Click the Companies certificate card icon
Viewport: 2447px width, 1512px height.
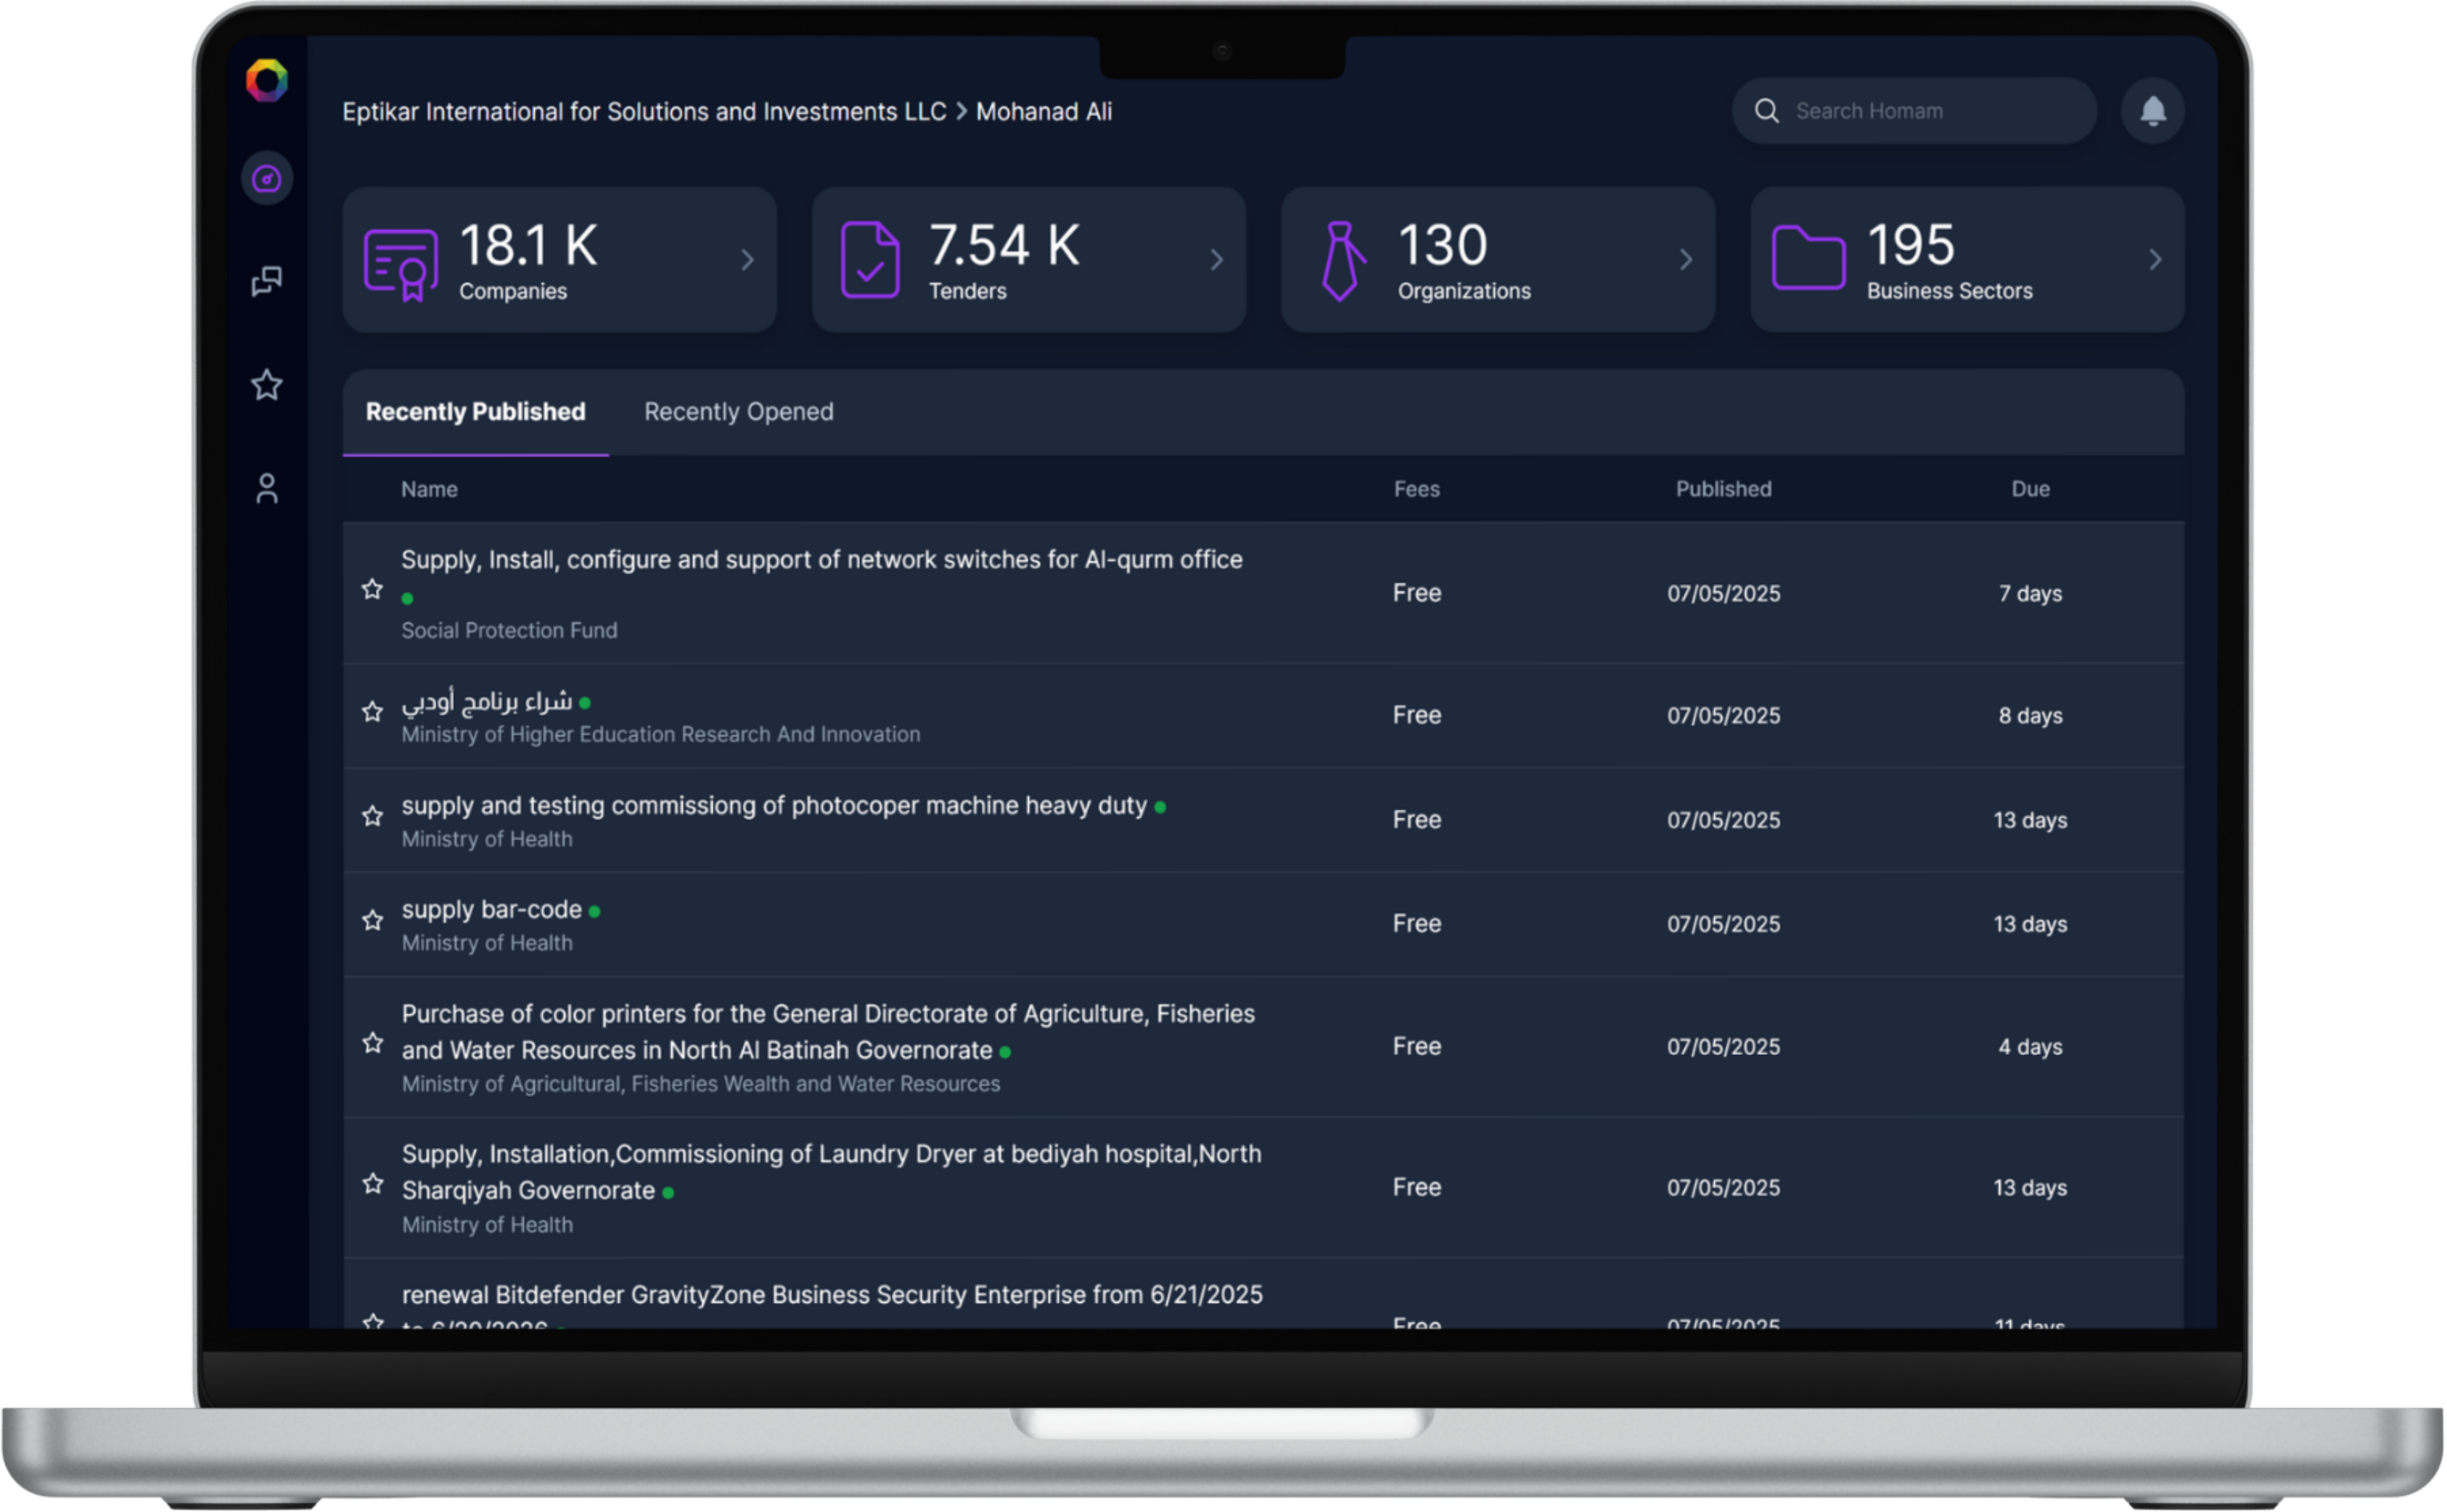point(401,259)
